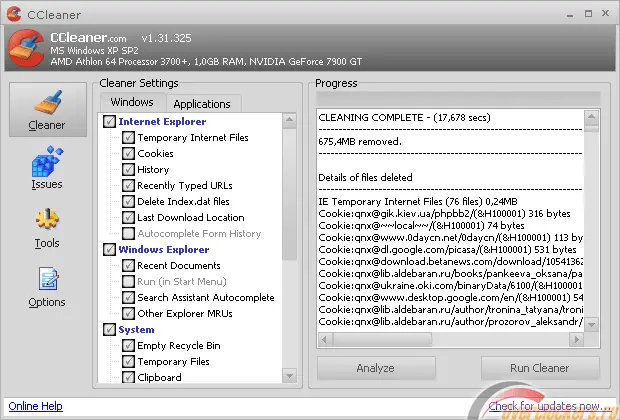Select the desktop.google.com cookie line

(x=450, y=297)
